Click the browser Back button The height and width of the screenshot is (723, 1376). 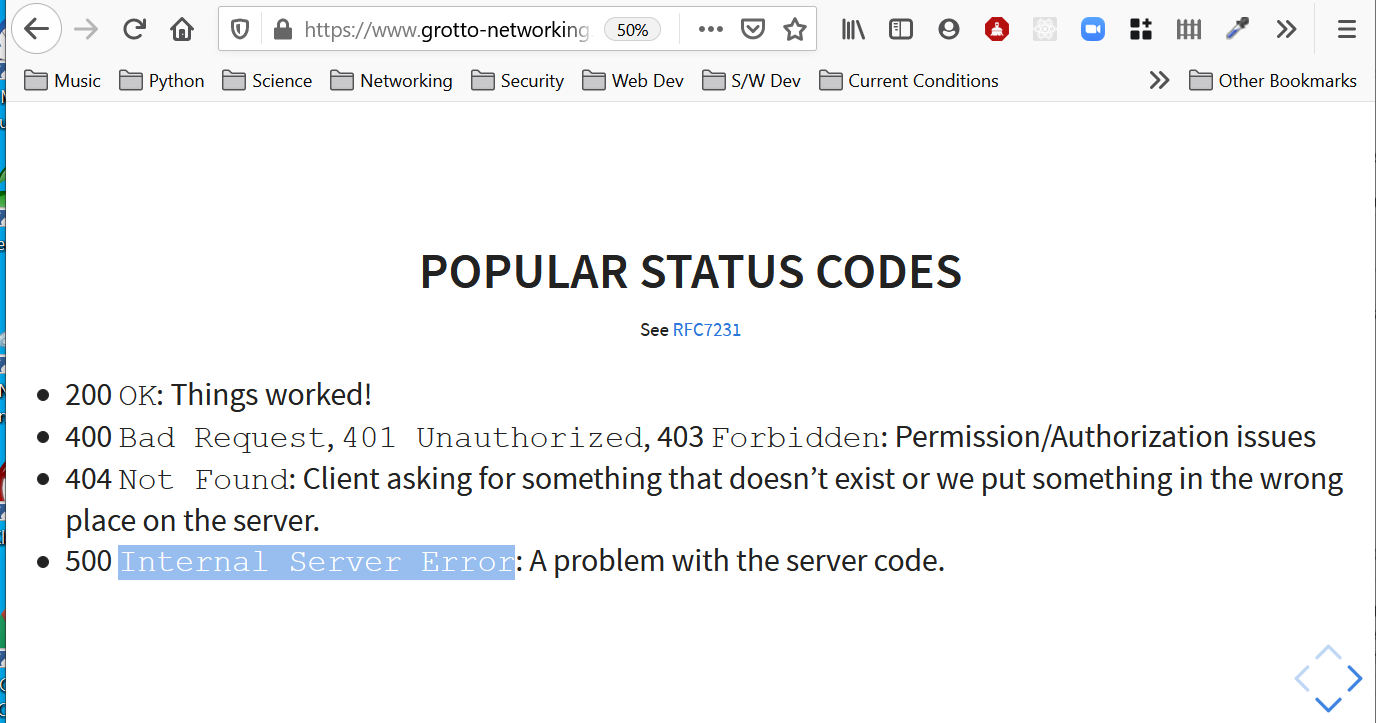click(x=37, y=30)
